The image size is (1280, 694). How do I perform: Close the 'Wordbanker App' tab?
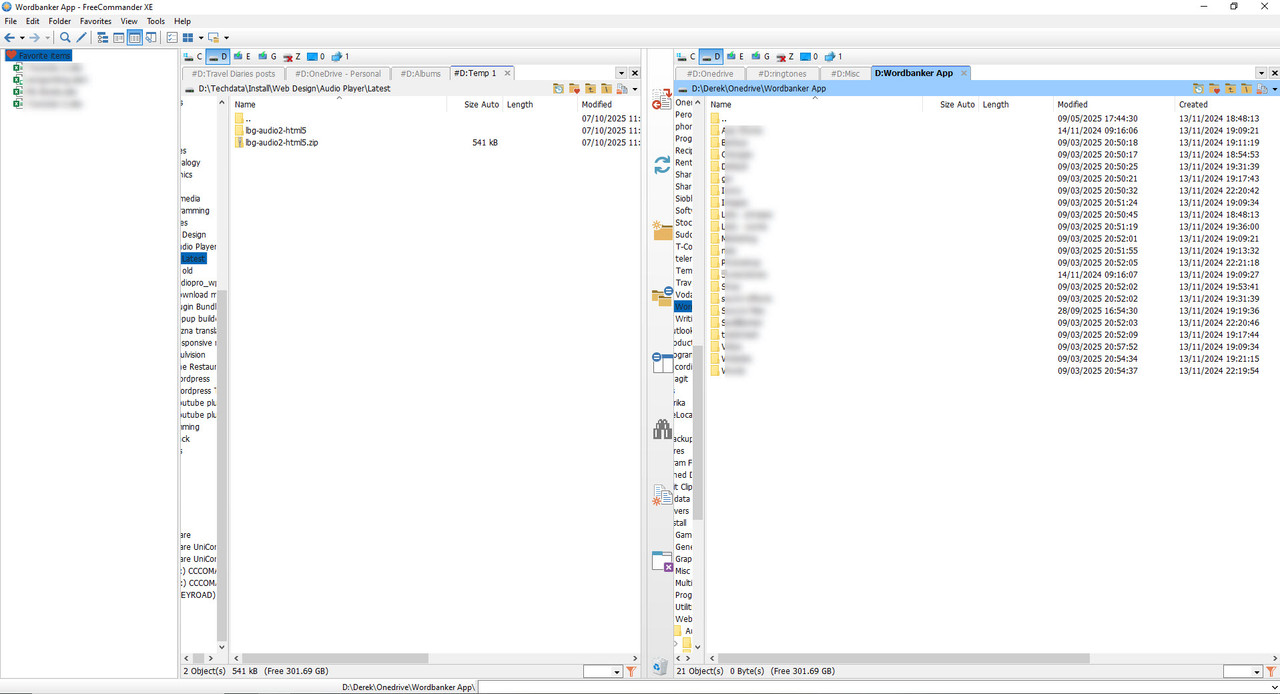click(x=964, y=73)
